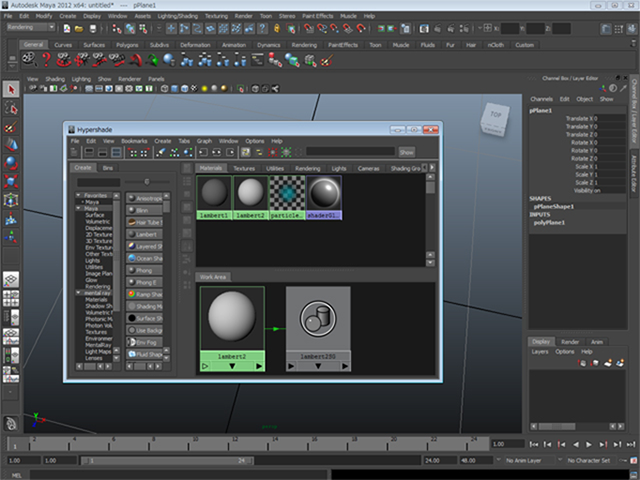
Task: Select lambert1 material swatch
Action: click(x=214, y=197)
